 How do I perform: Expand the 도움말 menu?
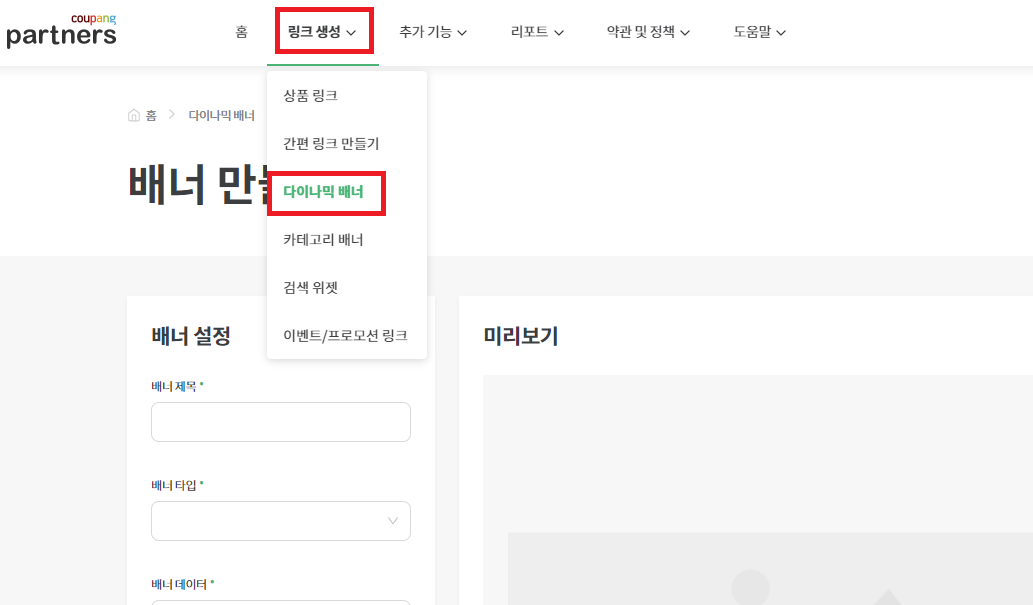760,32
